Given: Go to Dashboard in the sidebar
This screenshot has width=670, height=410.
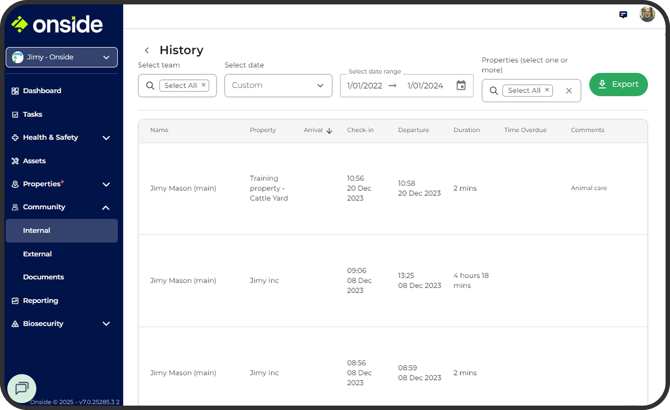Looking at the screenshot, I should 42,91.
